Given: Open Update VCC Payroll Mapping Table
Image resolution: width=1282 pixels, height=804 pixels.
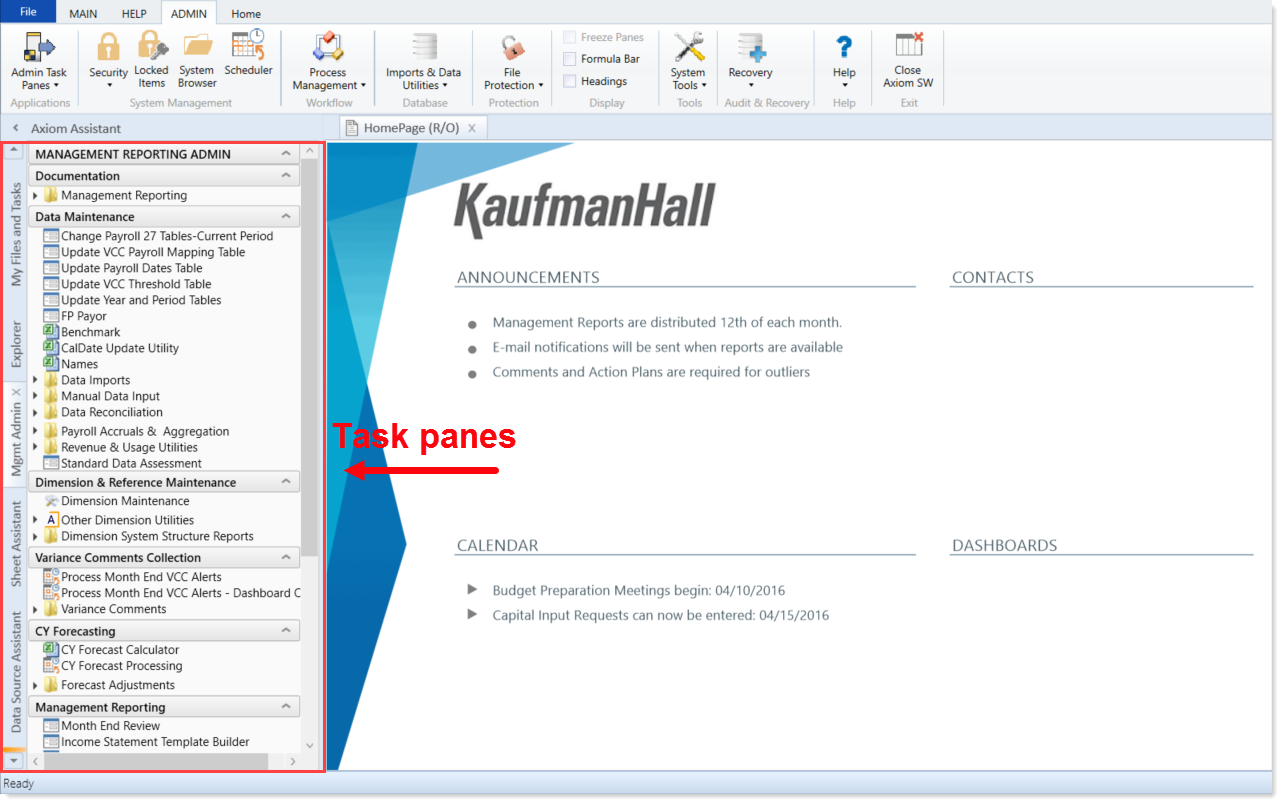Looking at the screenshot, I should (x=144, y=252).
